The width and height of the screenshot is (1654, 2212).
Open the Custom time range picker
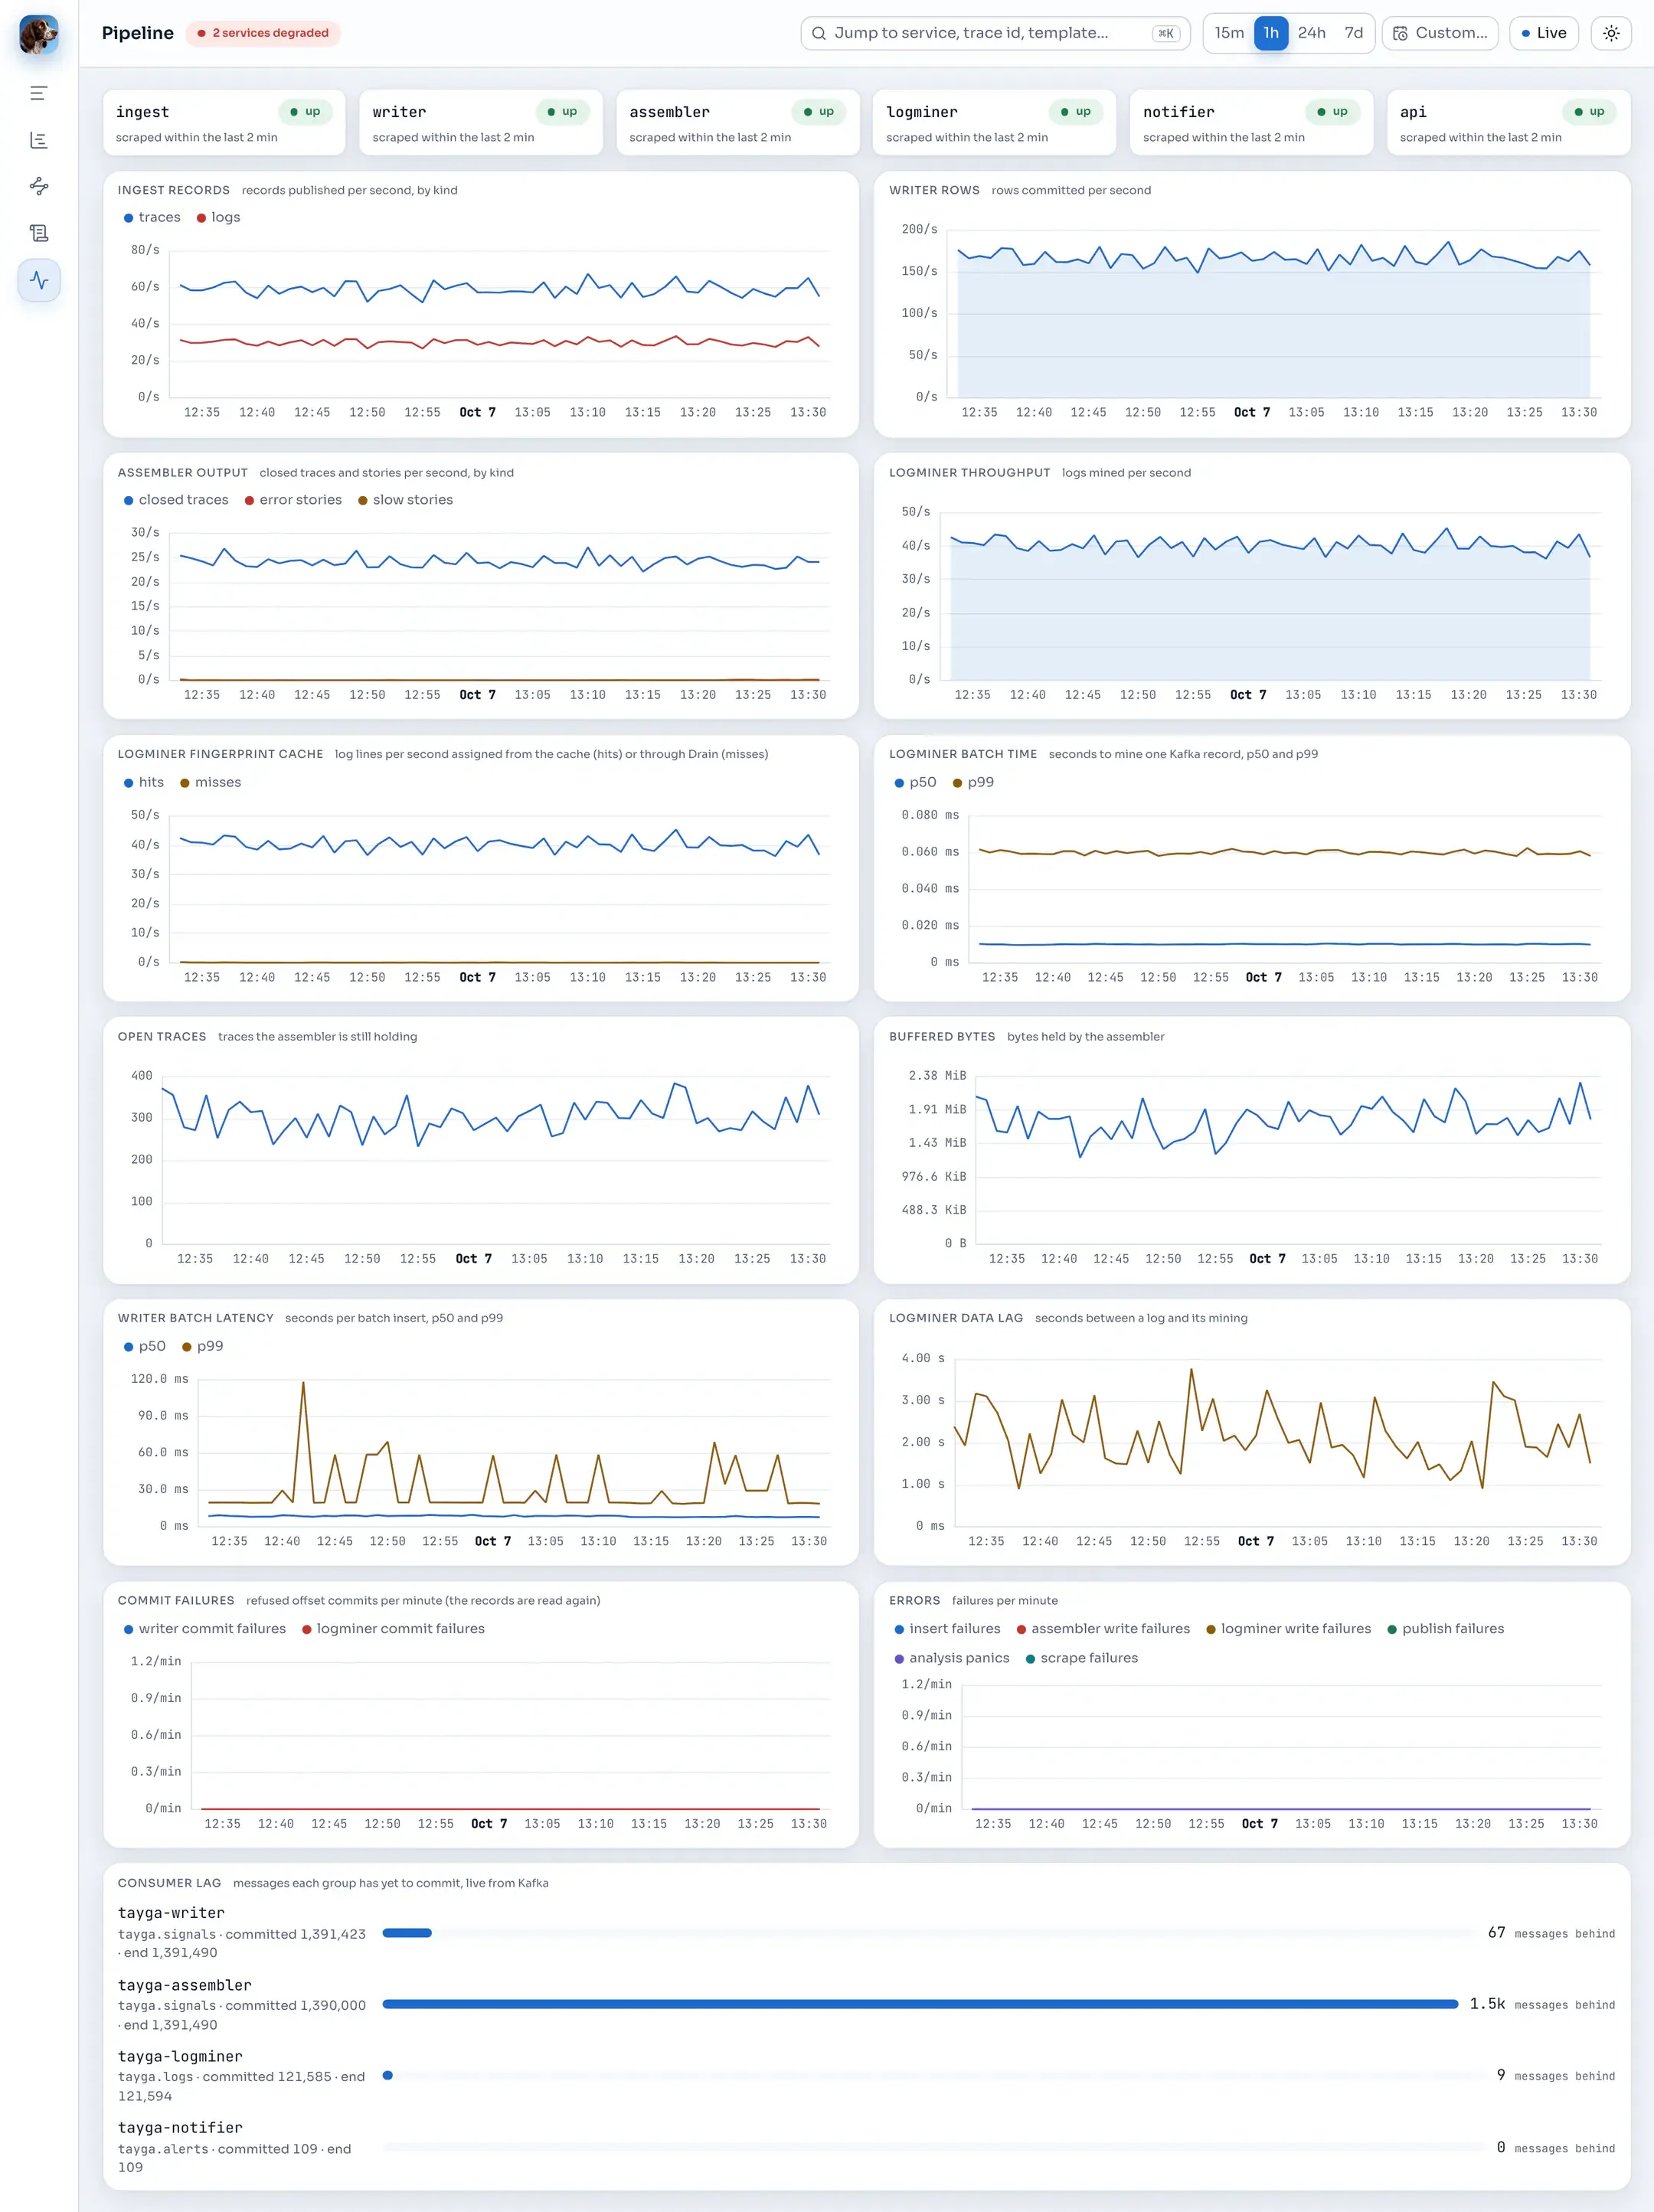point(1440,33)
